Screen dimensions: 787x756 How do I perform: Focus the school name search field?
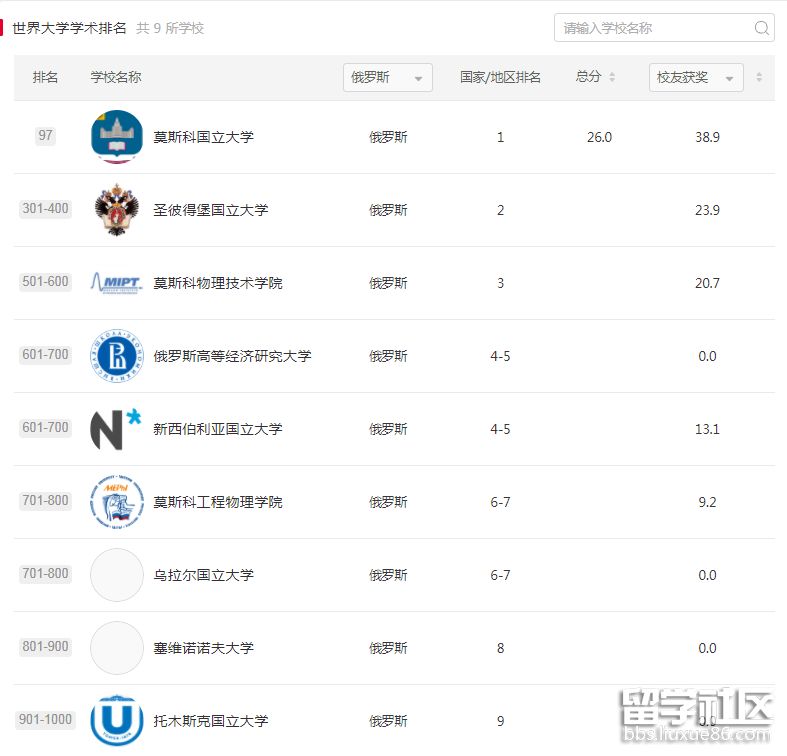[664, 28]
